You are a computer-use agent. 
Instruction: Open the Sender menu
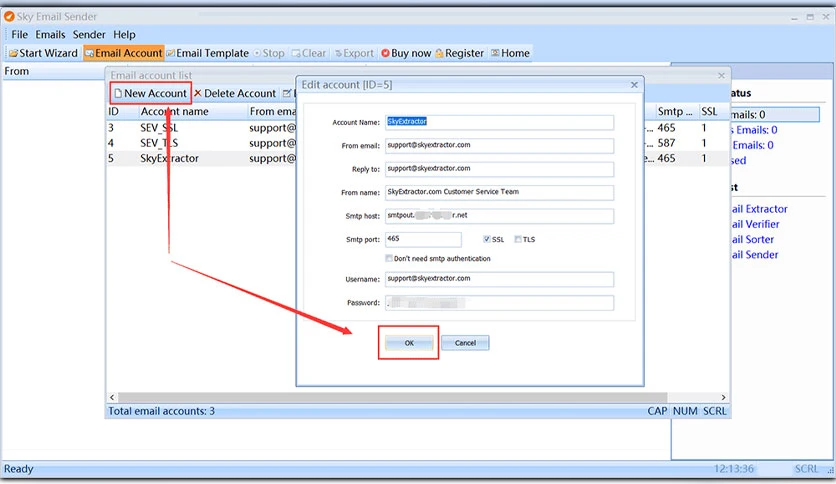(x=89, y=35)
